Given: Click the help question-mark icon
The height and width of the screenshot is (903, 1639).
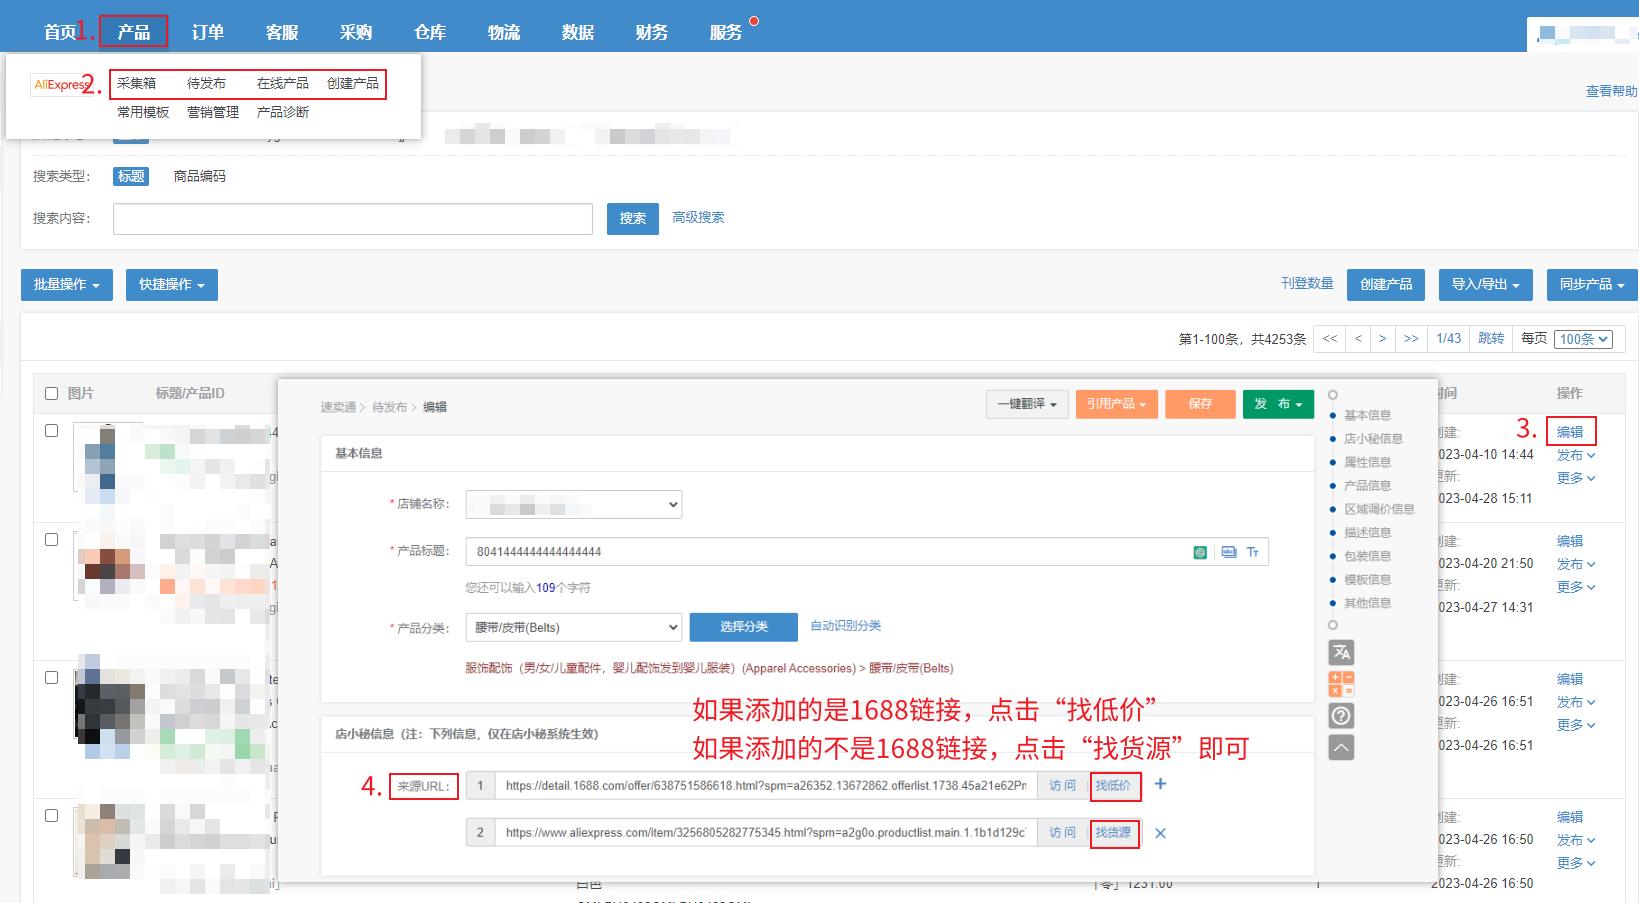Looking at the screenshot, I should pos(1340,715).
